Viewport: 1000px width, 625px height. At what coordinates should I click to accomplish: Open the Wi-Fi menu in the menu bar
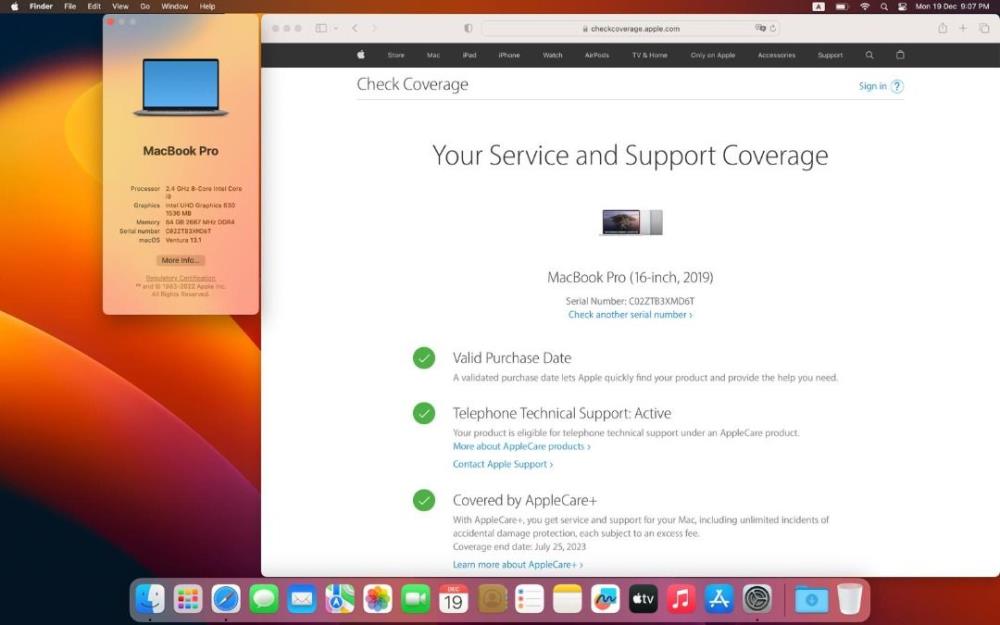[x=865, y=6]
